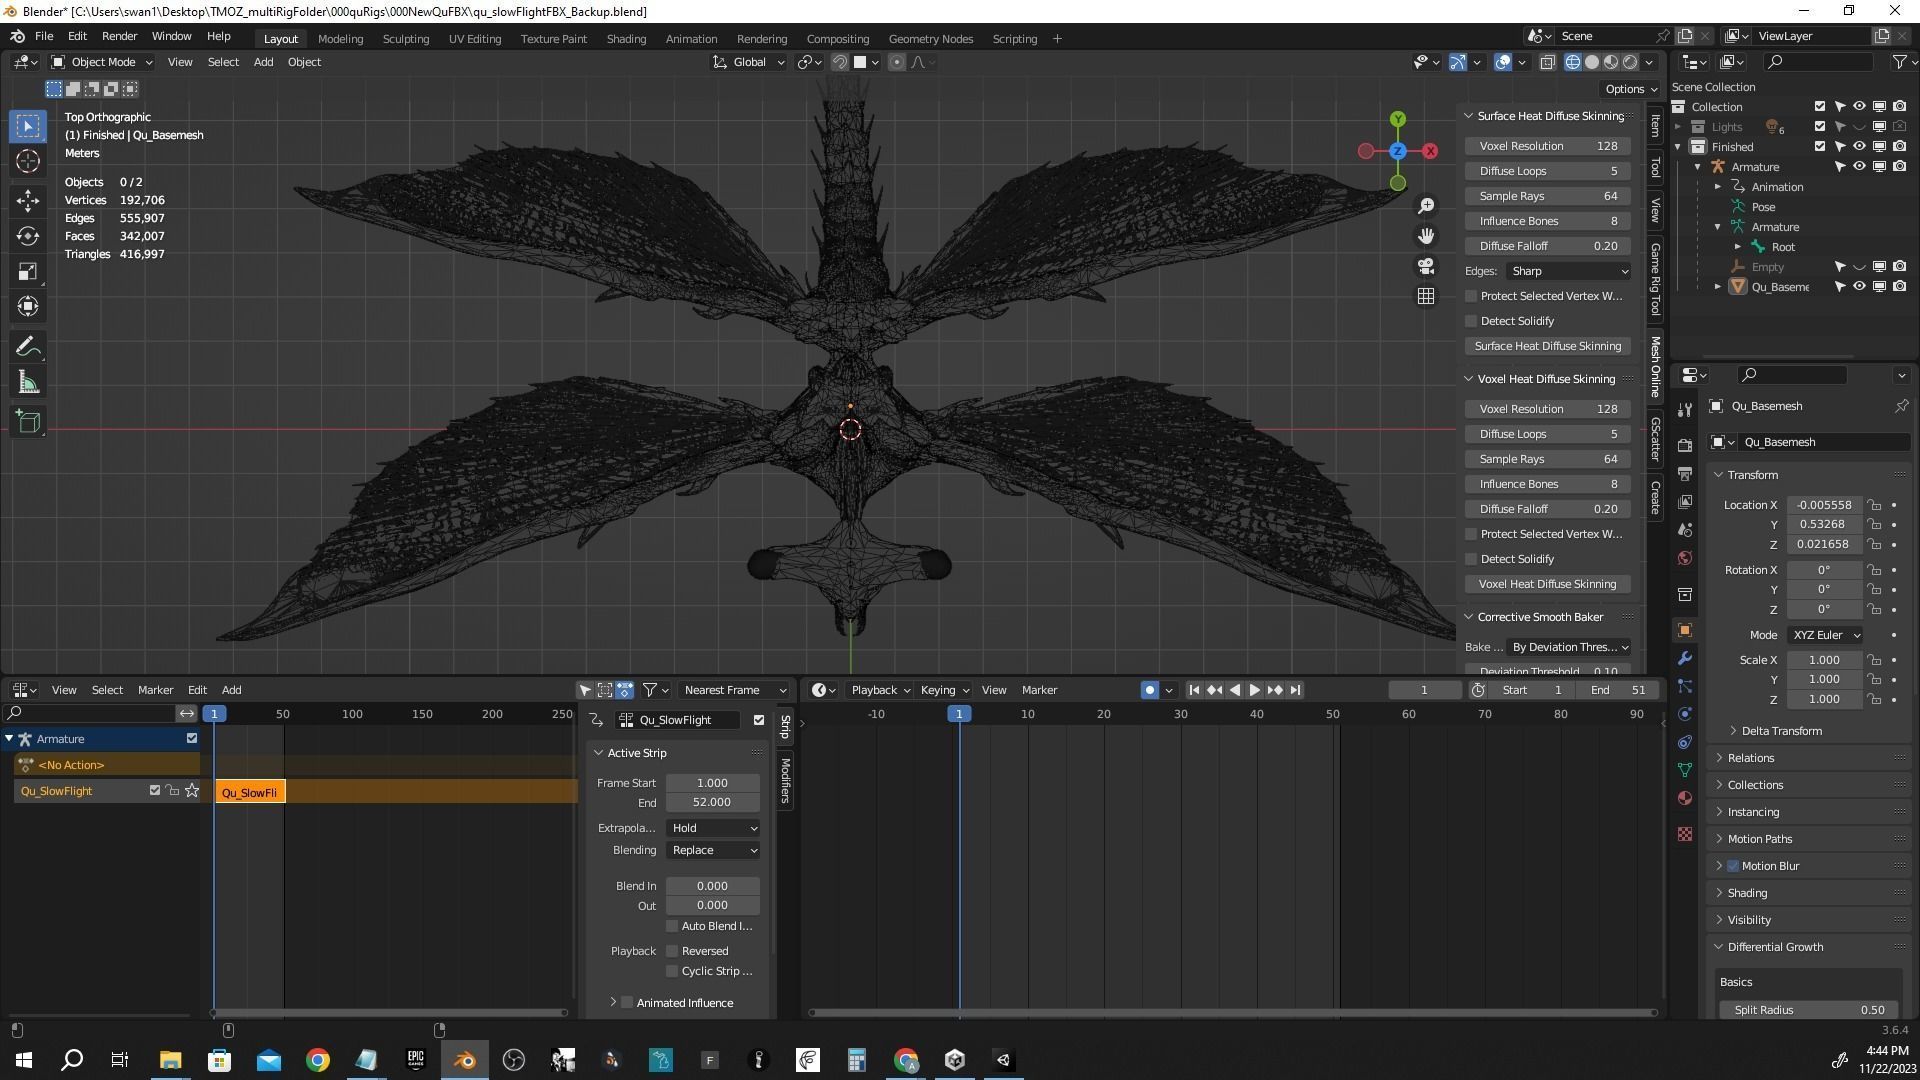Click the Surface Heat Voxel Resolution 128 field
Screen dimensions: 1920x1080
1548,146
